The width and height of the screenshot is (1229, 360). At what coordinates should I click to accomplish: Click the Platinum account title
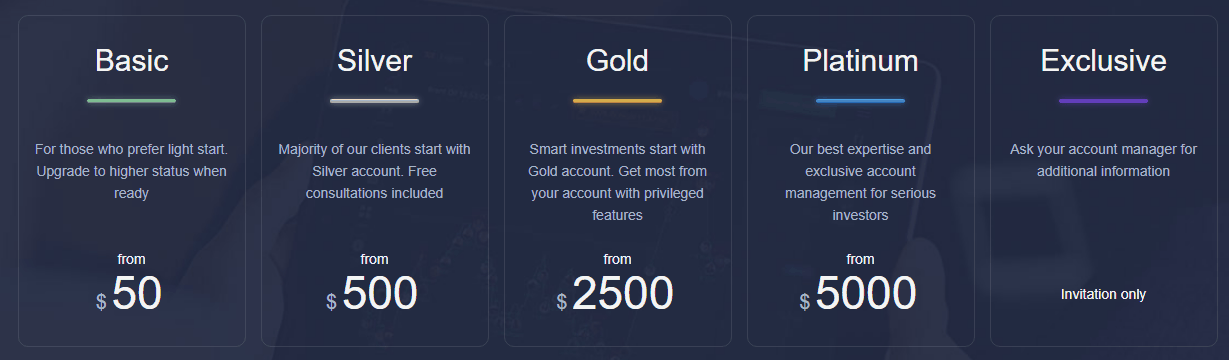(860, 61)
